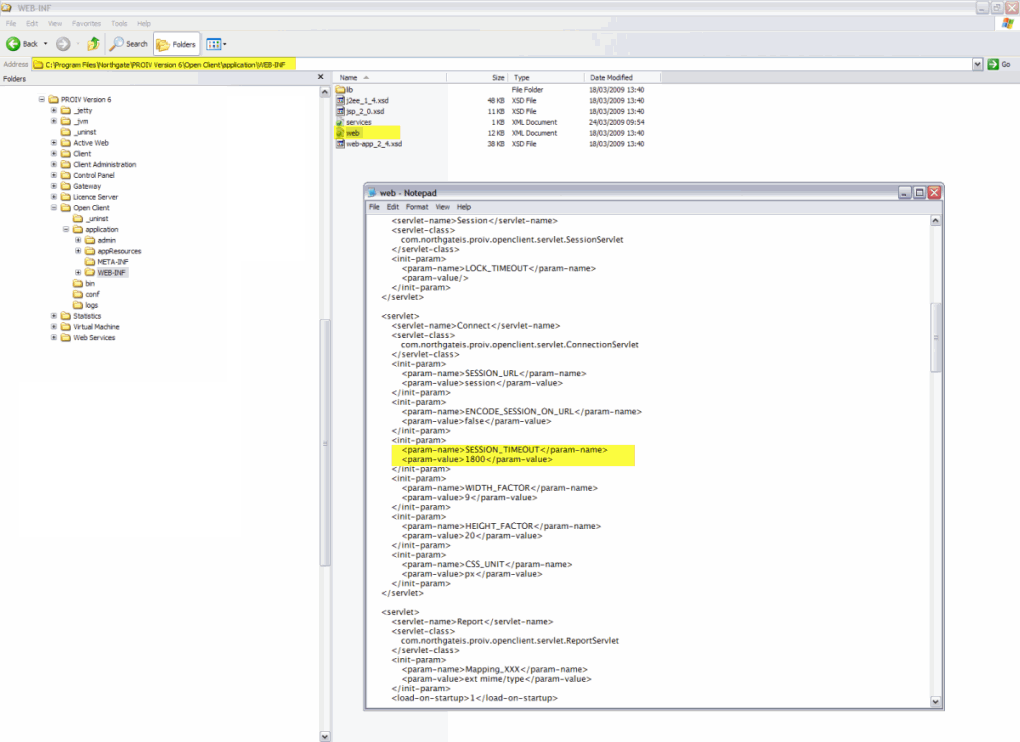
Task: Click the j2ee_1_4.xsd file icon
Action: [x=340, y=101]
